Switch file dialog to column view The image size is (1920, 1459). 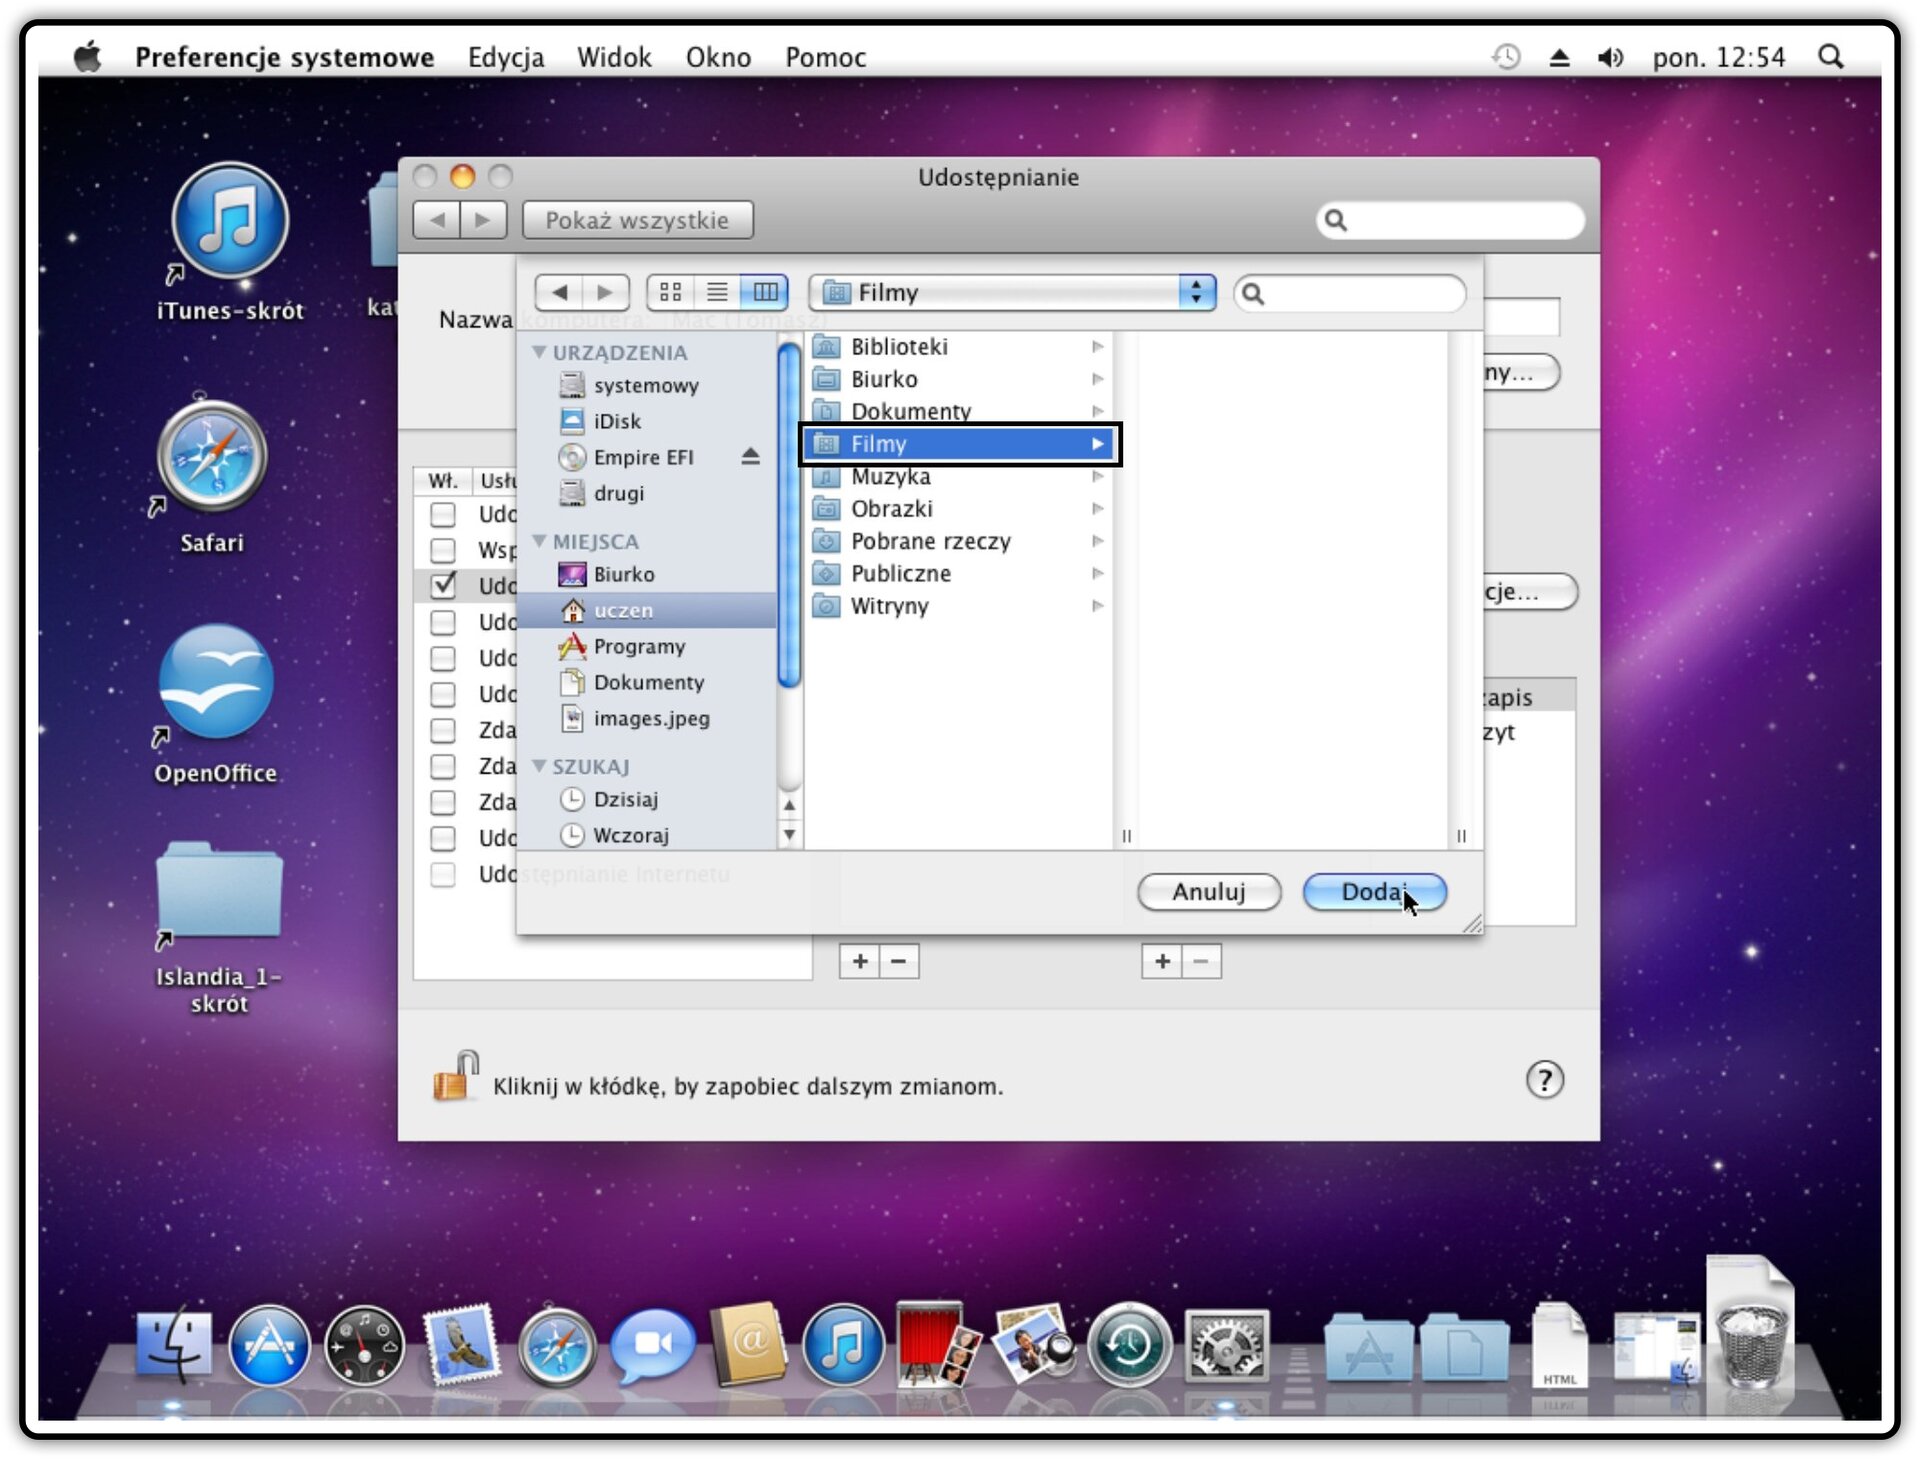[x=765, y=292]
